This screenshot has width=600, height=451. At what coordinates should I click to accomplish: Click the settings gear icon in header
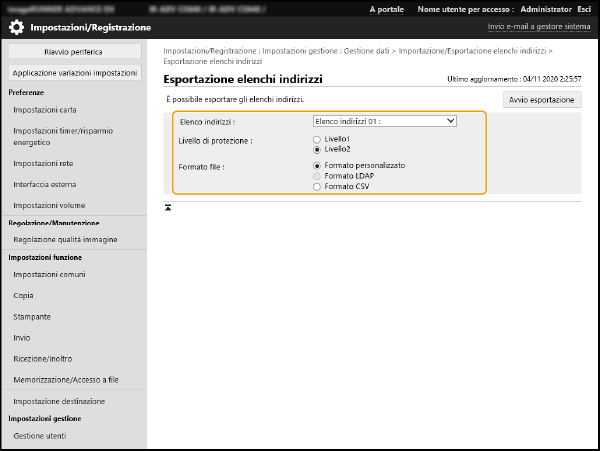point(17,27)
